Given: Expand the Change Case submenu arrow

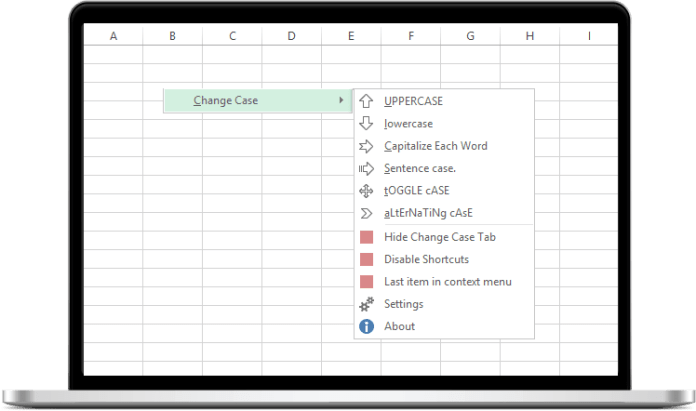Looking at the screenshot, I should (x=342, y=100).
